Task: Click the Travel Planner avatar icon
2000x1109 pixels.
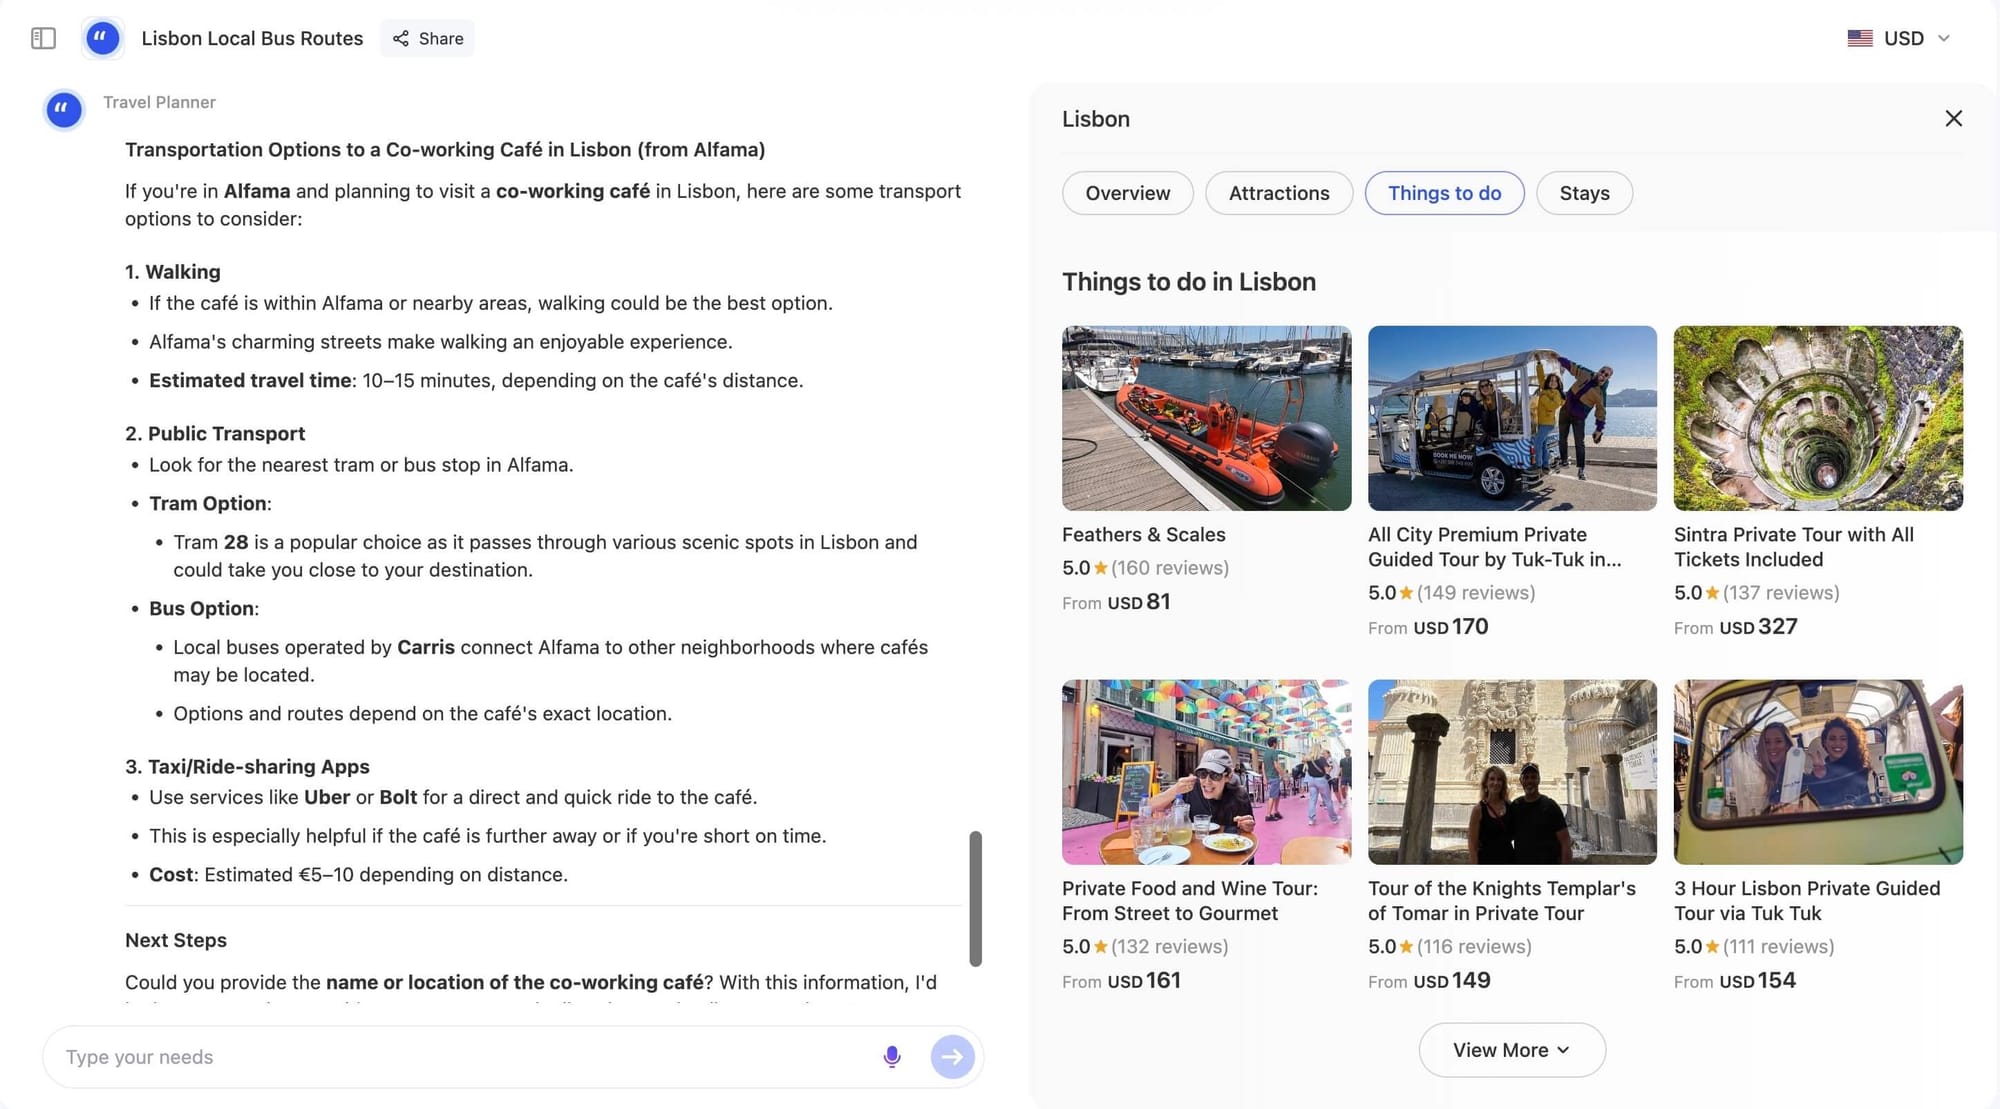Action: (64, 109)
